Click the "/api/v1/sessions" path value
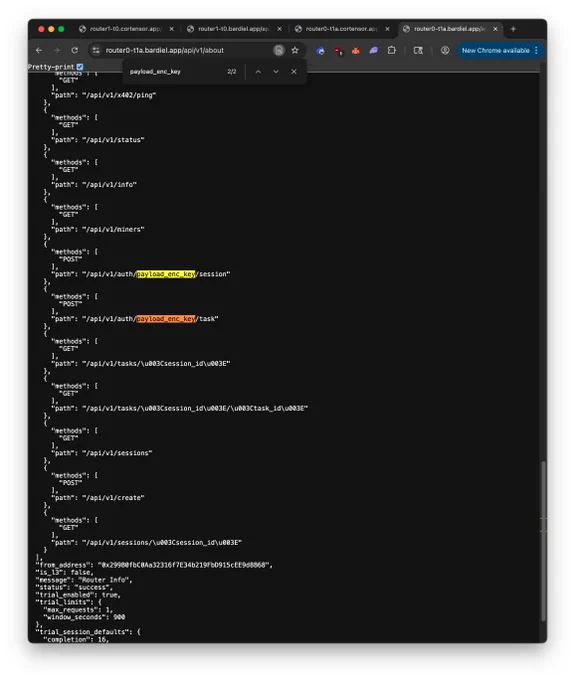The image size is (575, 680). point(117,453)
